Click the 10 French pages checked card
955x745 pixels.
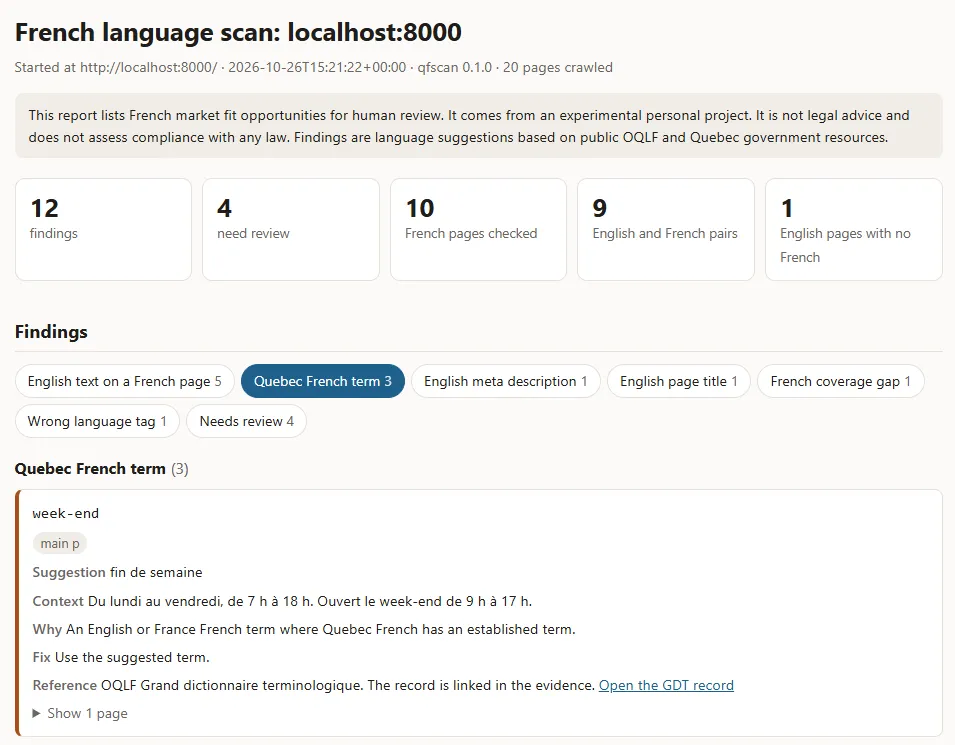tap(479, 230)
